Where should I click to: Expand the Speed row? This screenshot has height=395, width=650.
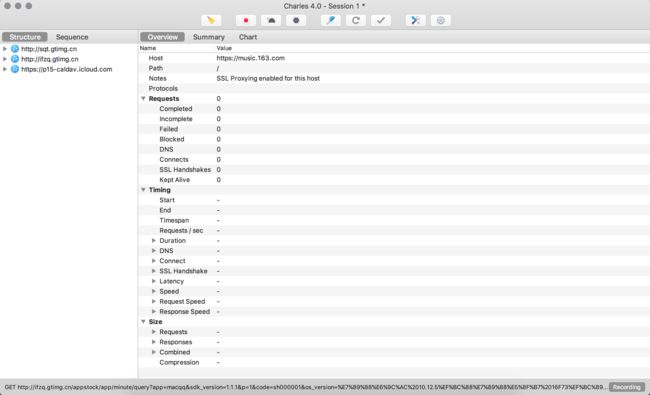click(x=154, y=291)
